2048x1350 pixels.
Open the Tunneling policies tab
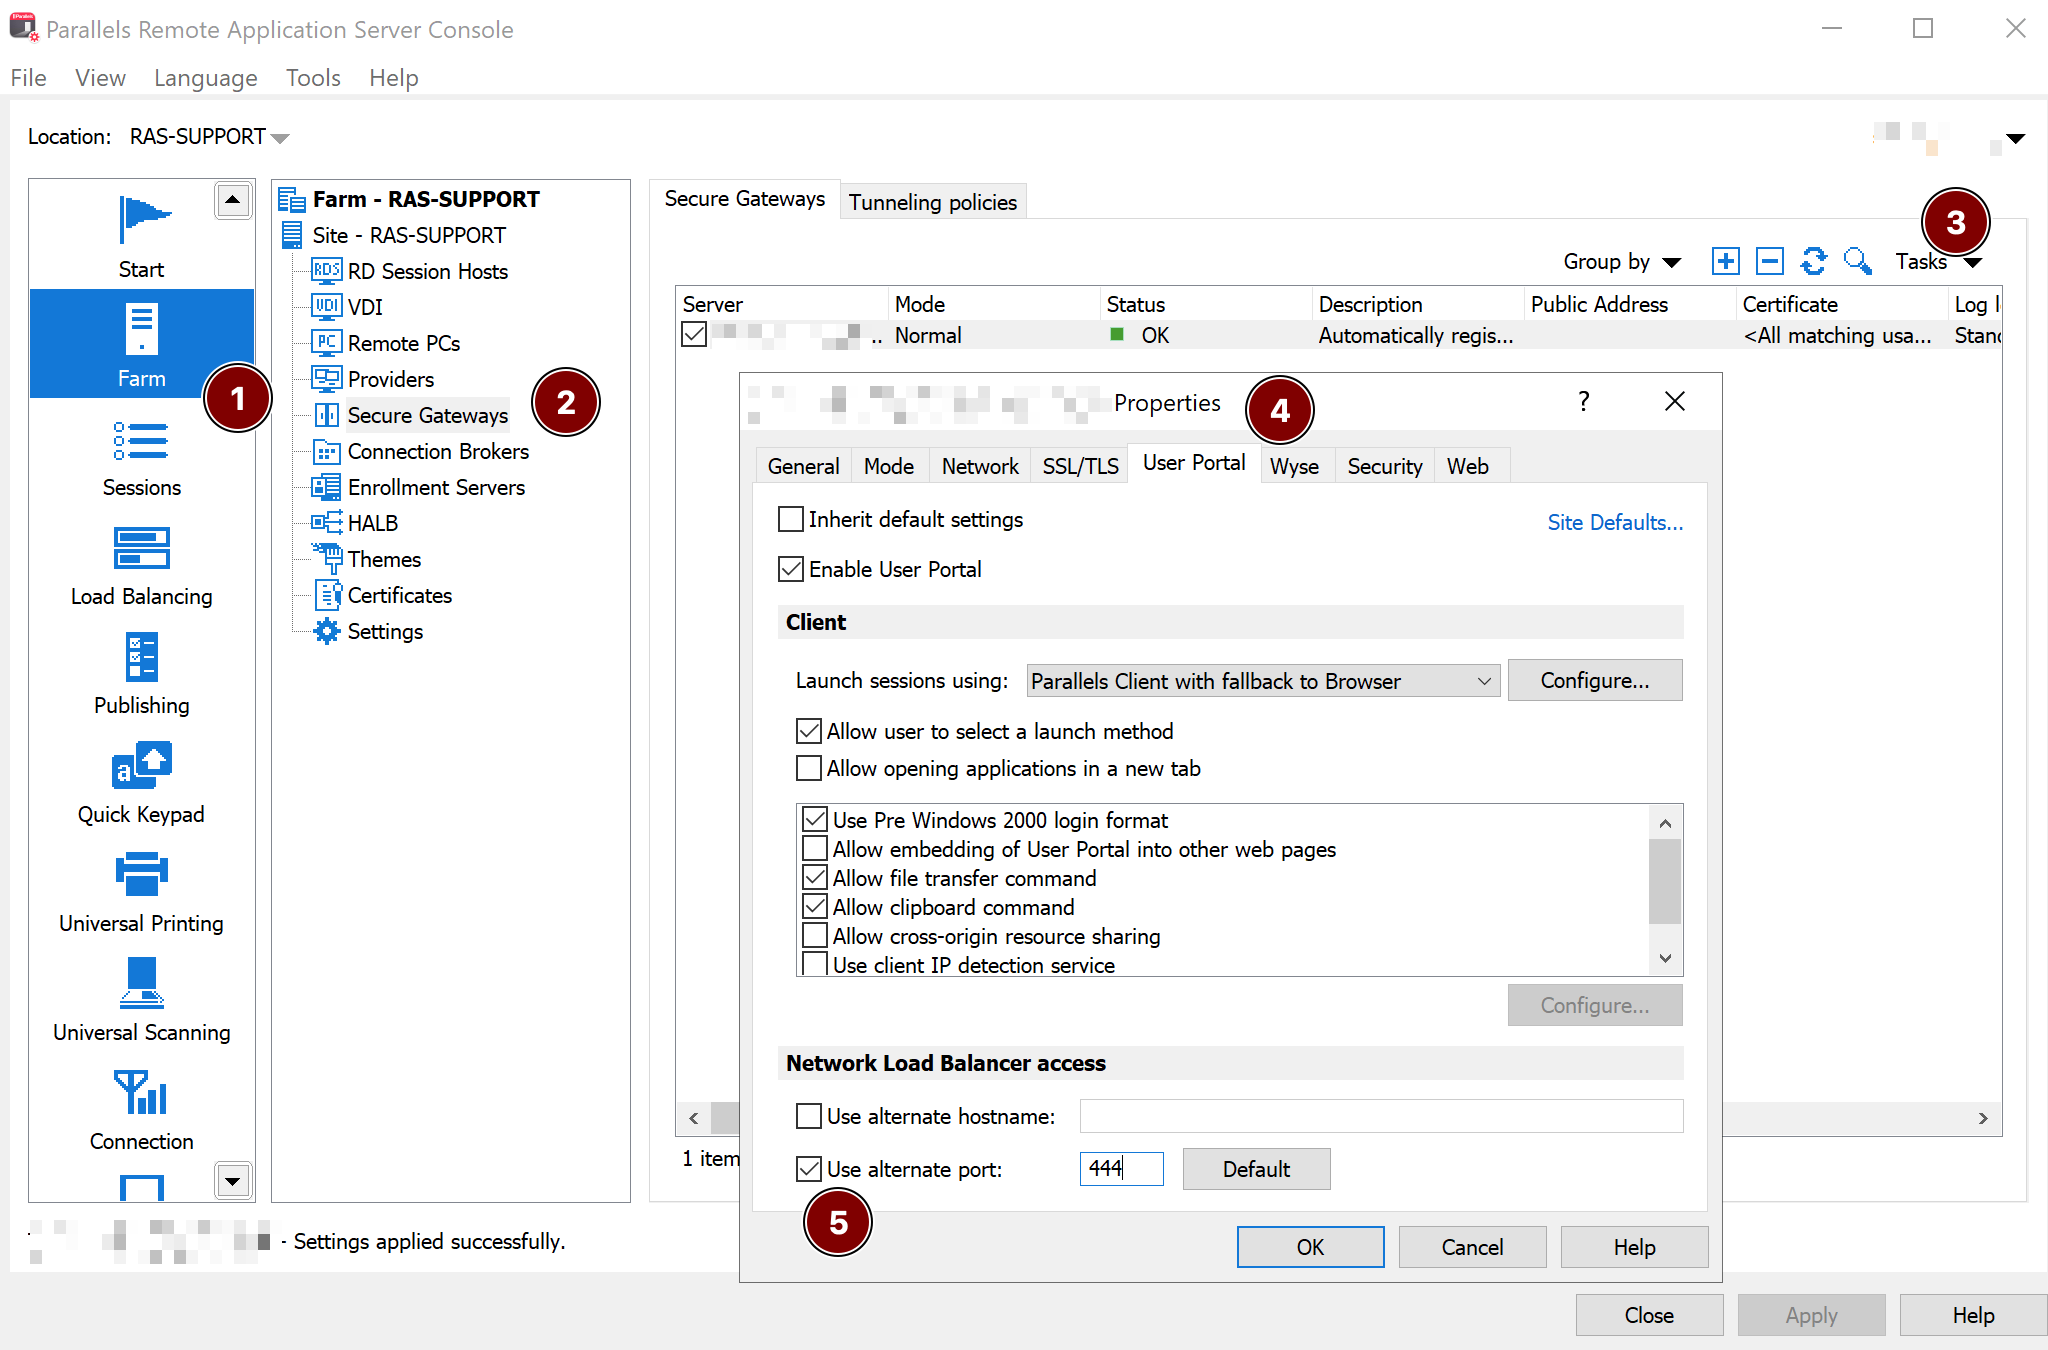coord(932,202)
